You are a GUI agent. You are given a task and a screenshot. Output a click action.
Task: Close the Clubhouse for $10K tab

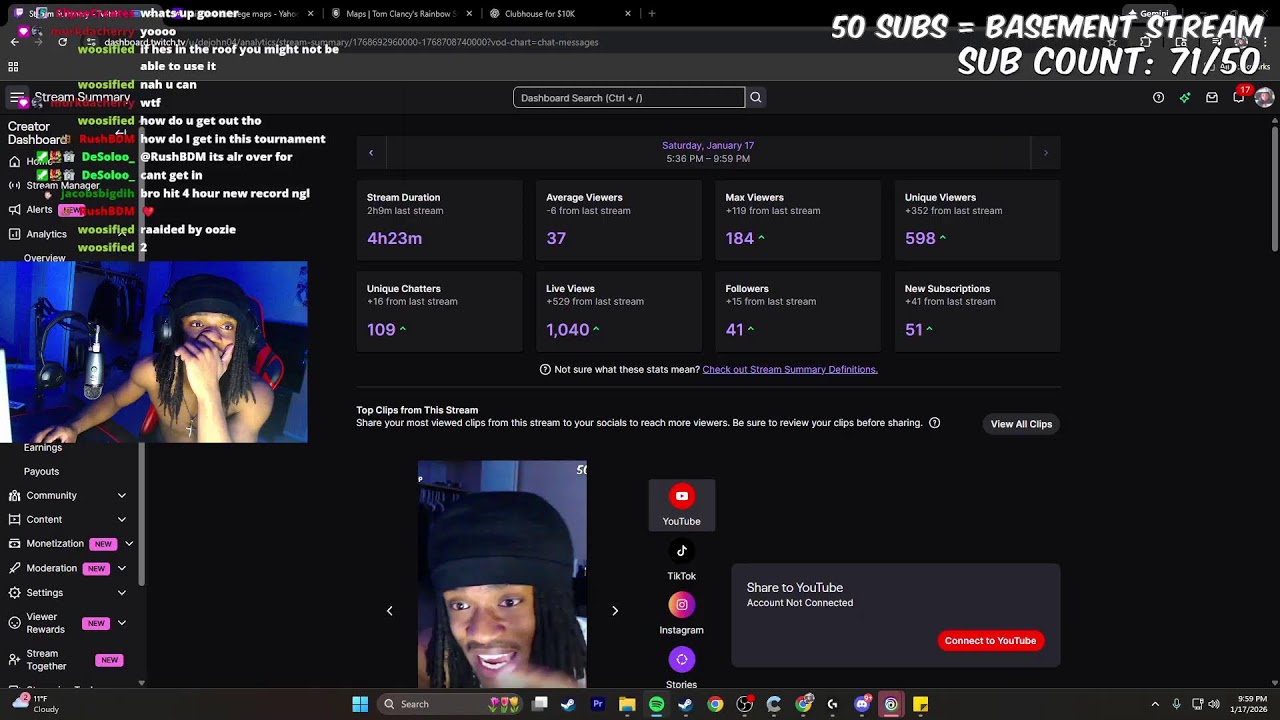click(628, 14)
